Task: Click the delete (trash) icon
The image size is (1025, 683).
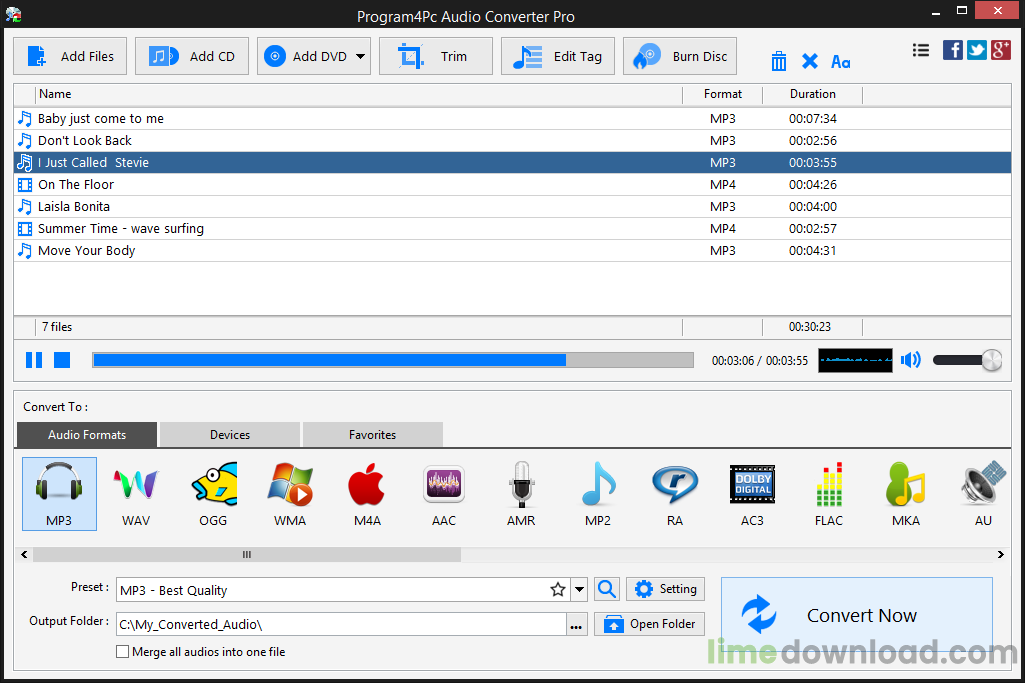Action: click(779, 60)
